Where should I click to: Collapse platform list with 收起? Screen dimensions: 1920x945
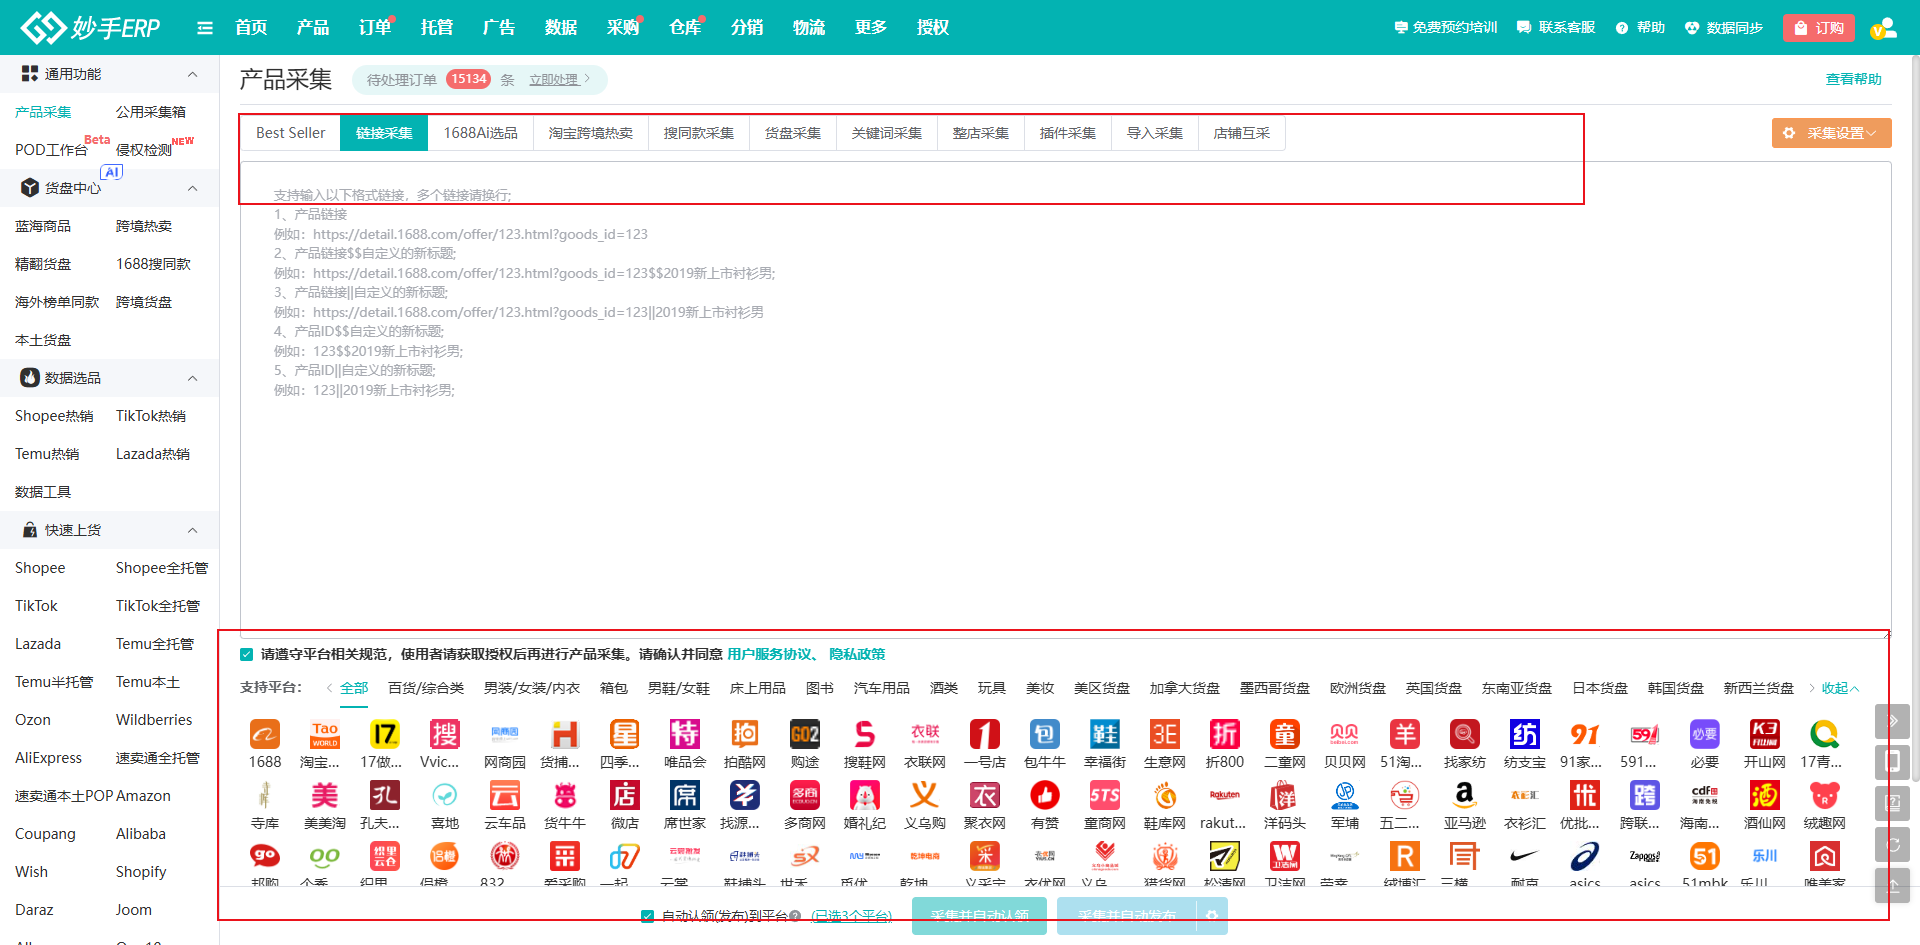coord(1839,688)
